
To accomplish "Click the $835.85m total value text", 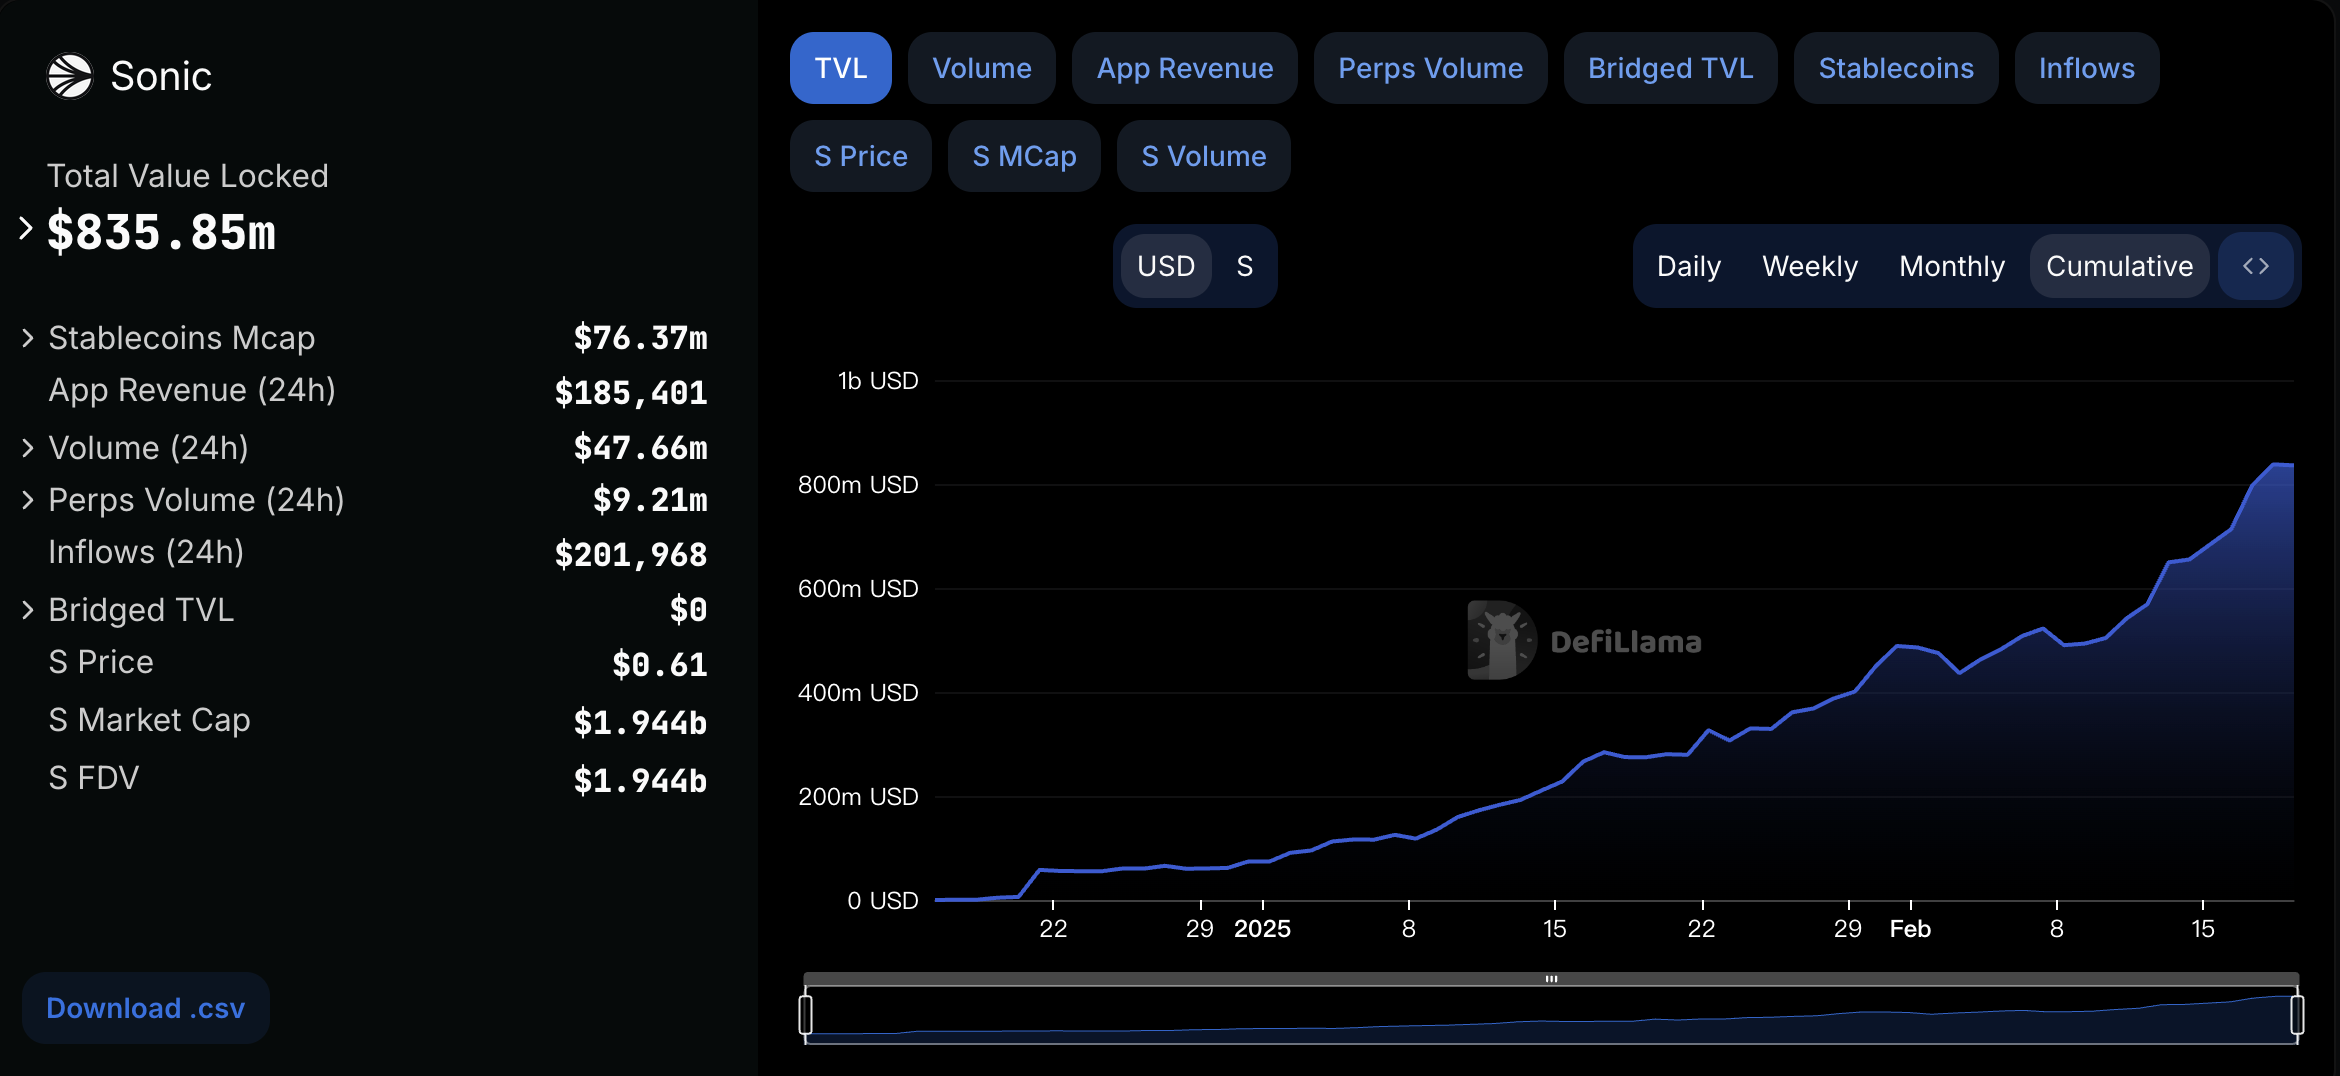I will tap(162, 232).
